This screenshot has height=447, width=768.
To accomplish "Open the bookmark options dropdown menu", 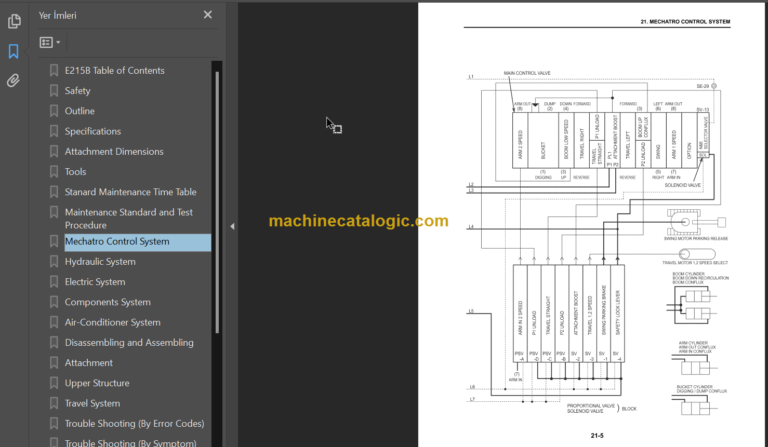I will (x=50, y=43).
